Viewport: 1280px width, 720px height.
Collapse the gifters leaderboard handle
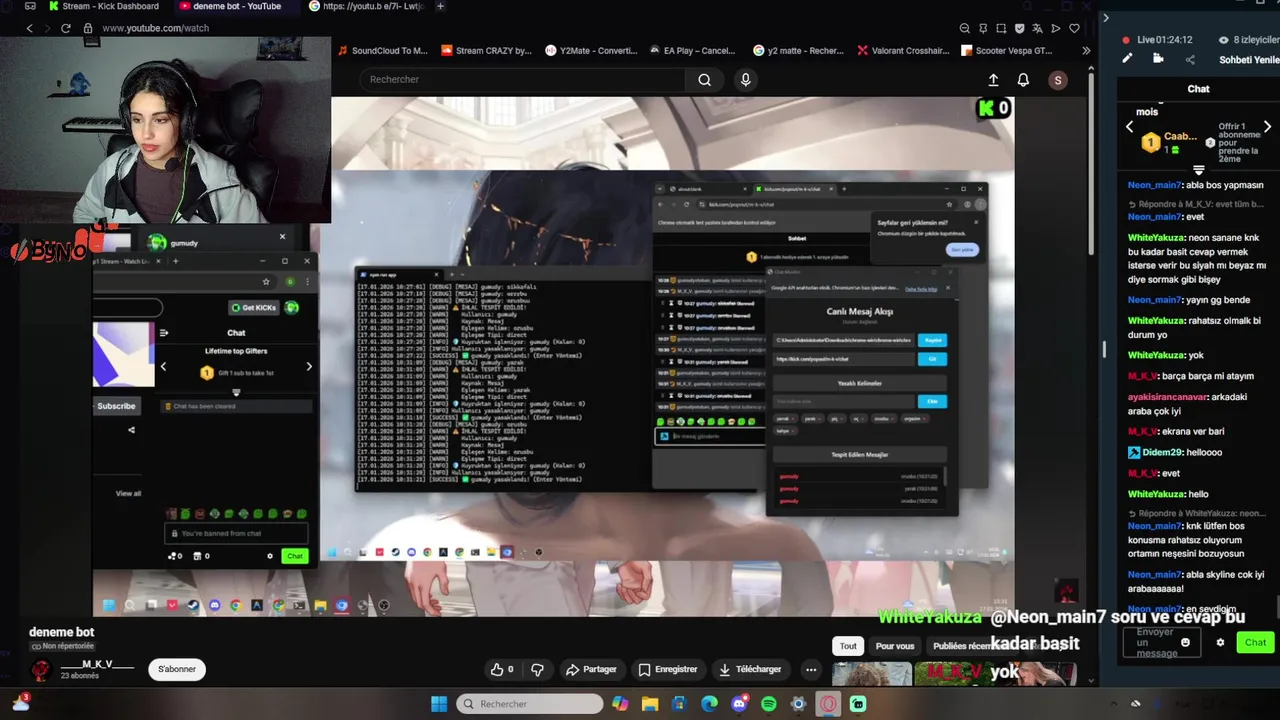point(1199,170)
